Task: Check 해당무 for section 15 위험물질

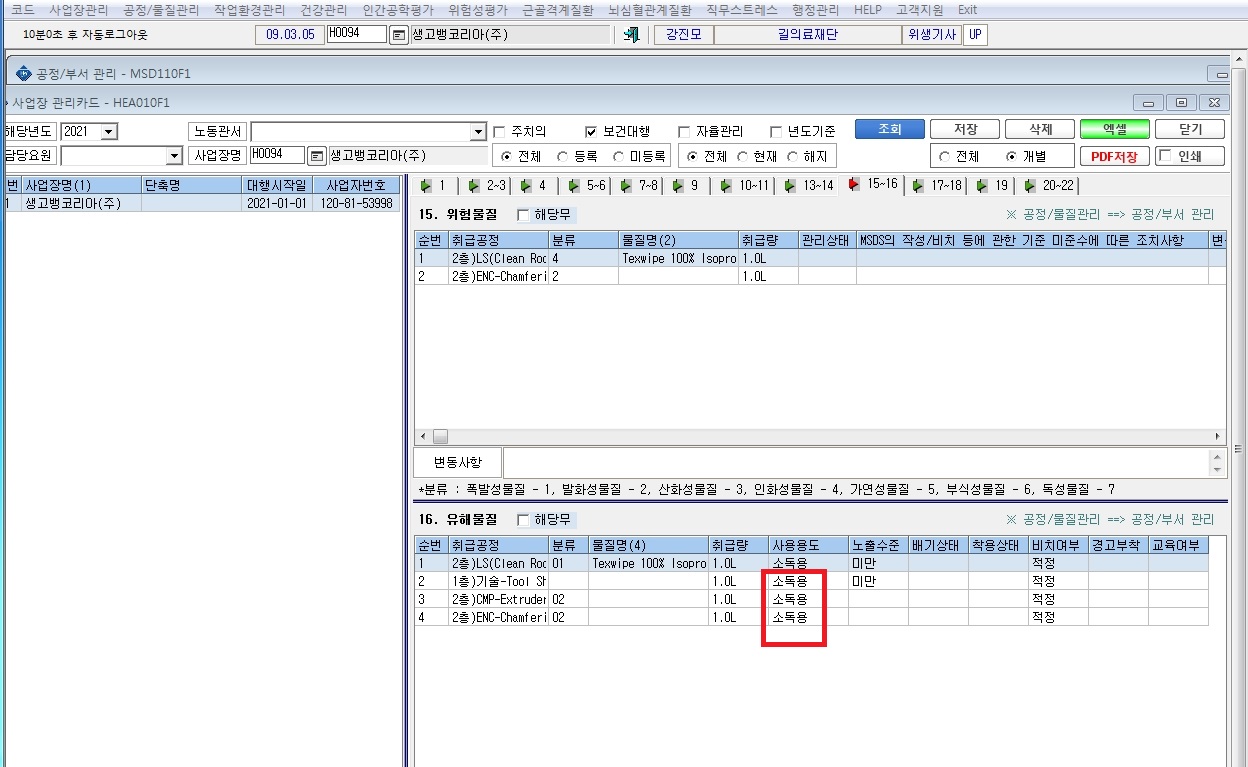Action: (523, 215)
